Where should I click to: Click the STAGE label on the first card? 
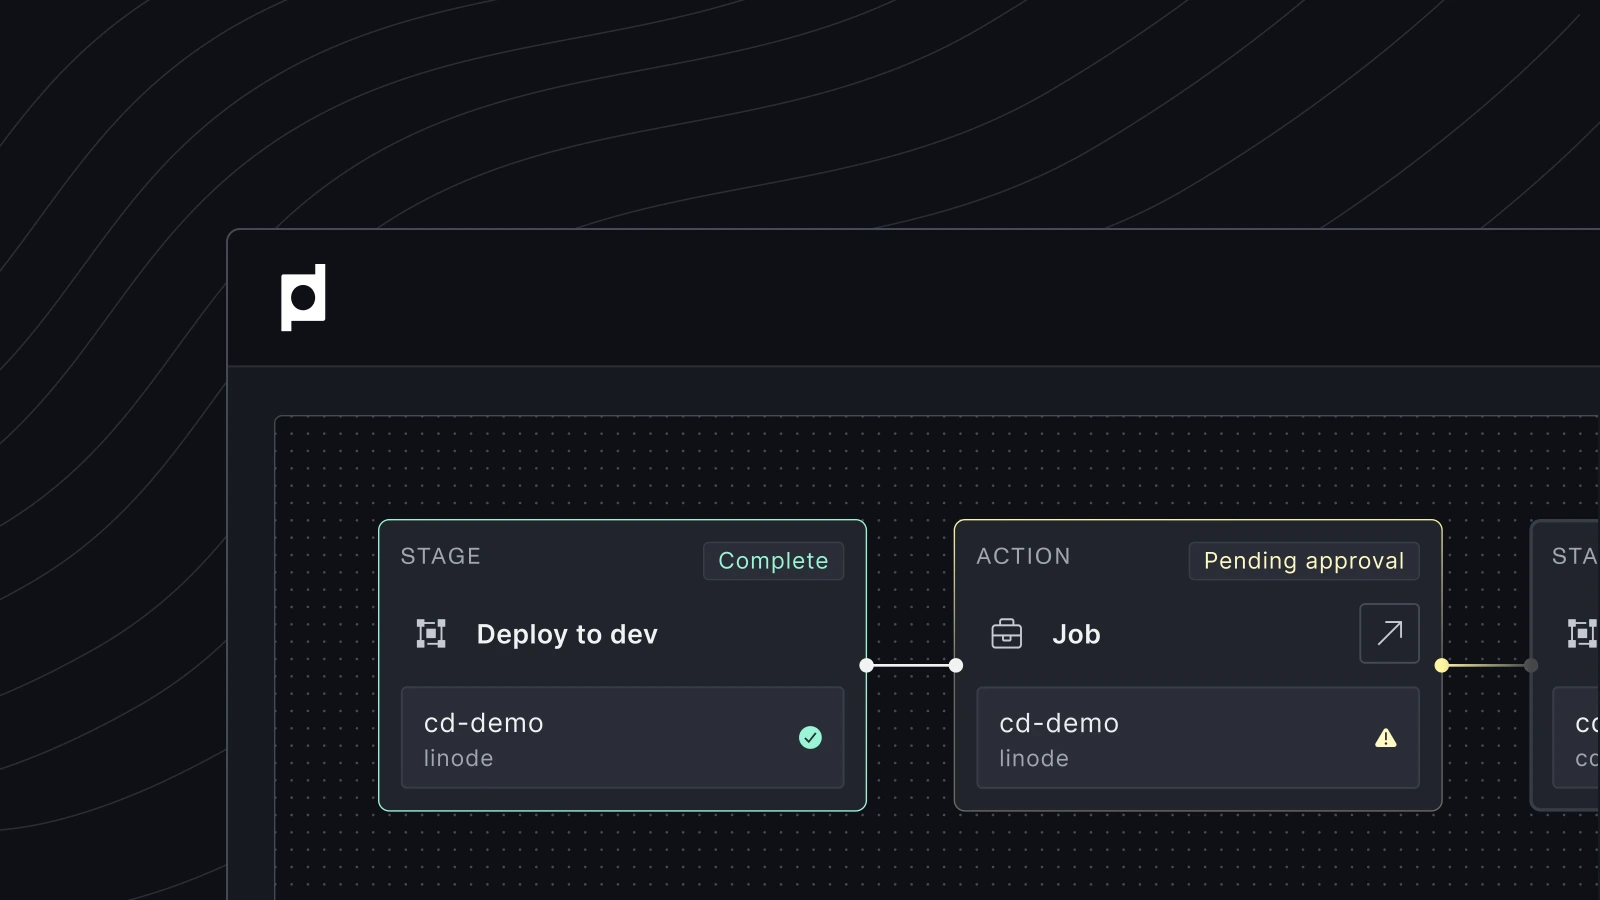coord(441,556)
